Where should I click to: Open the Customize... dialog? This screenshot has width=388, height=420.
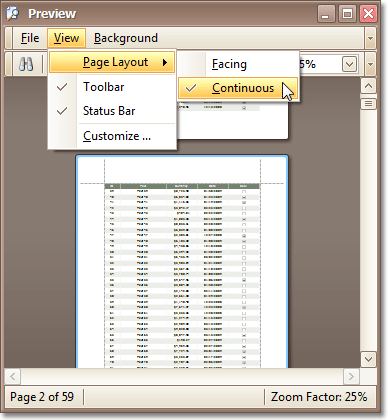click(112, 136)
